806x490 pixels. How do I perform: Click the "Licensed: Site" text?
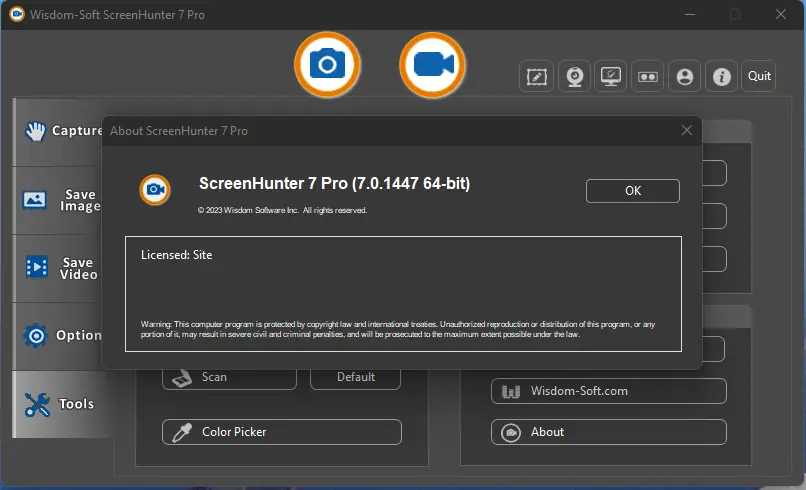click(176, 255)
